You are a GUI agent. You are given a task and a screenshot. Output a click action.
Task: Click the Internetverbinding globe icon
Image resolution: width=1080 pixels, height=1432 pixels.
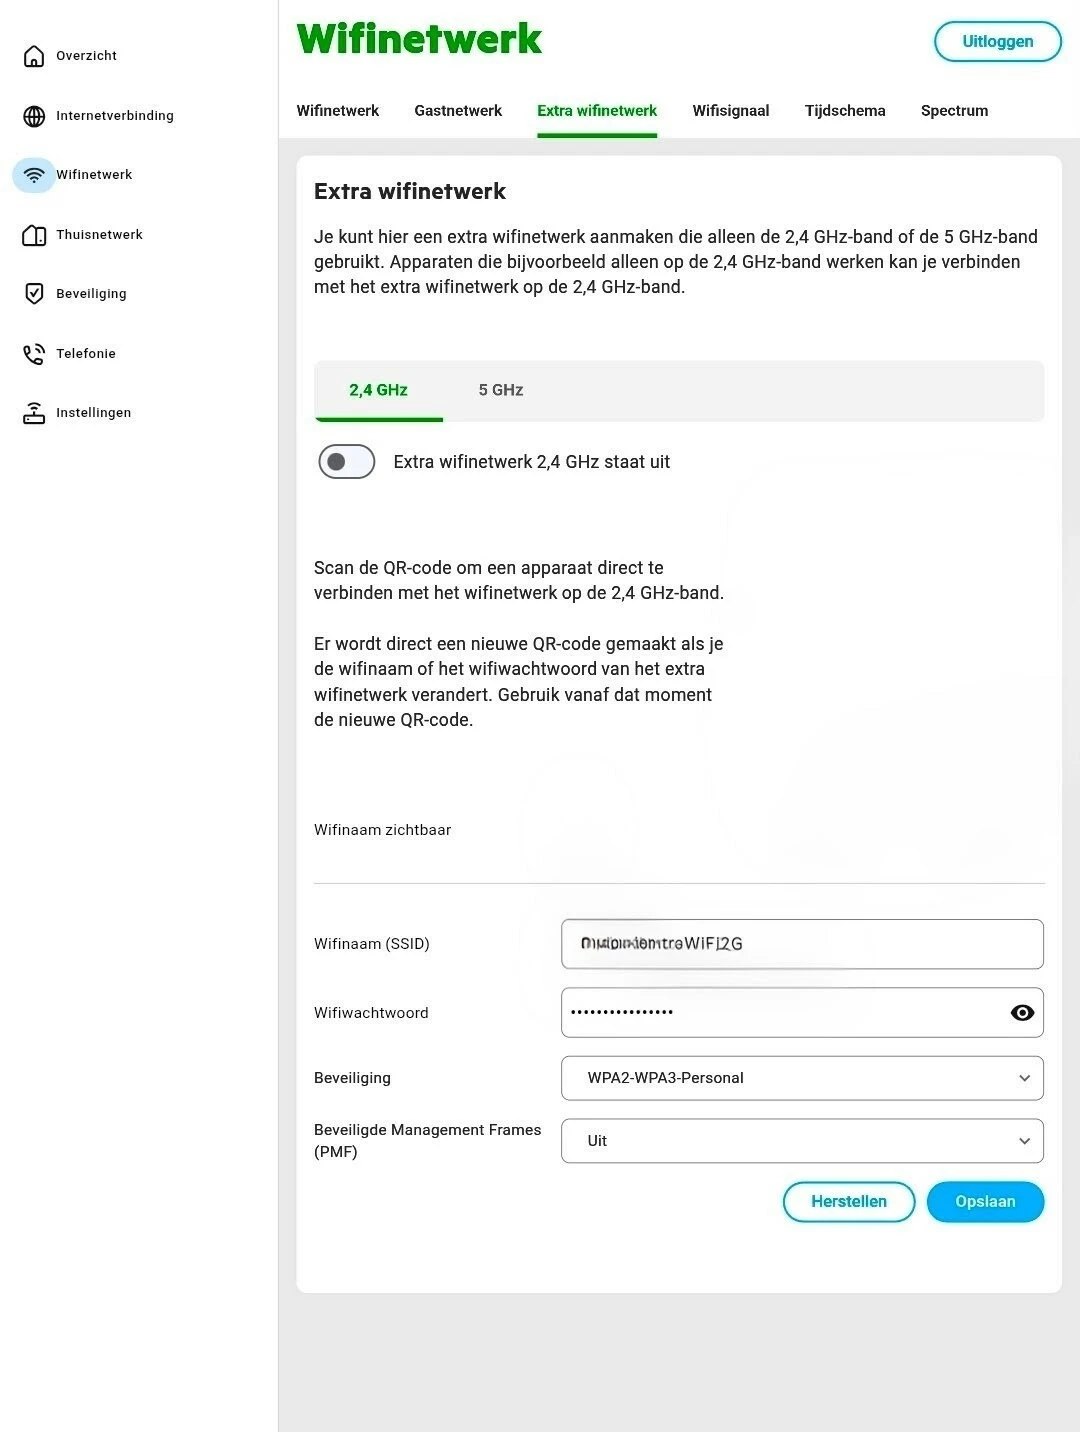[34, 116]
